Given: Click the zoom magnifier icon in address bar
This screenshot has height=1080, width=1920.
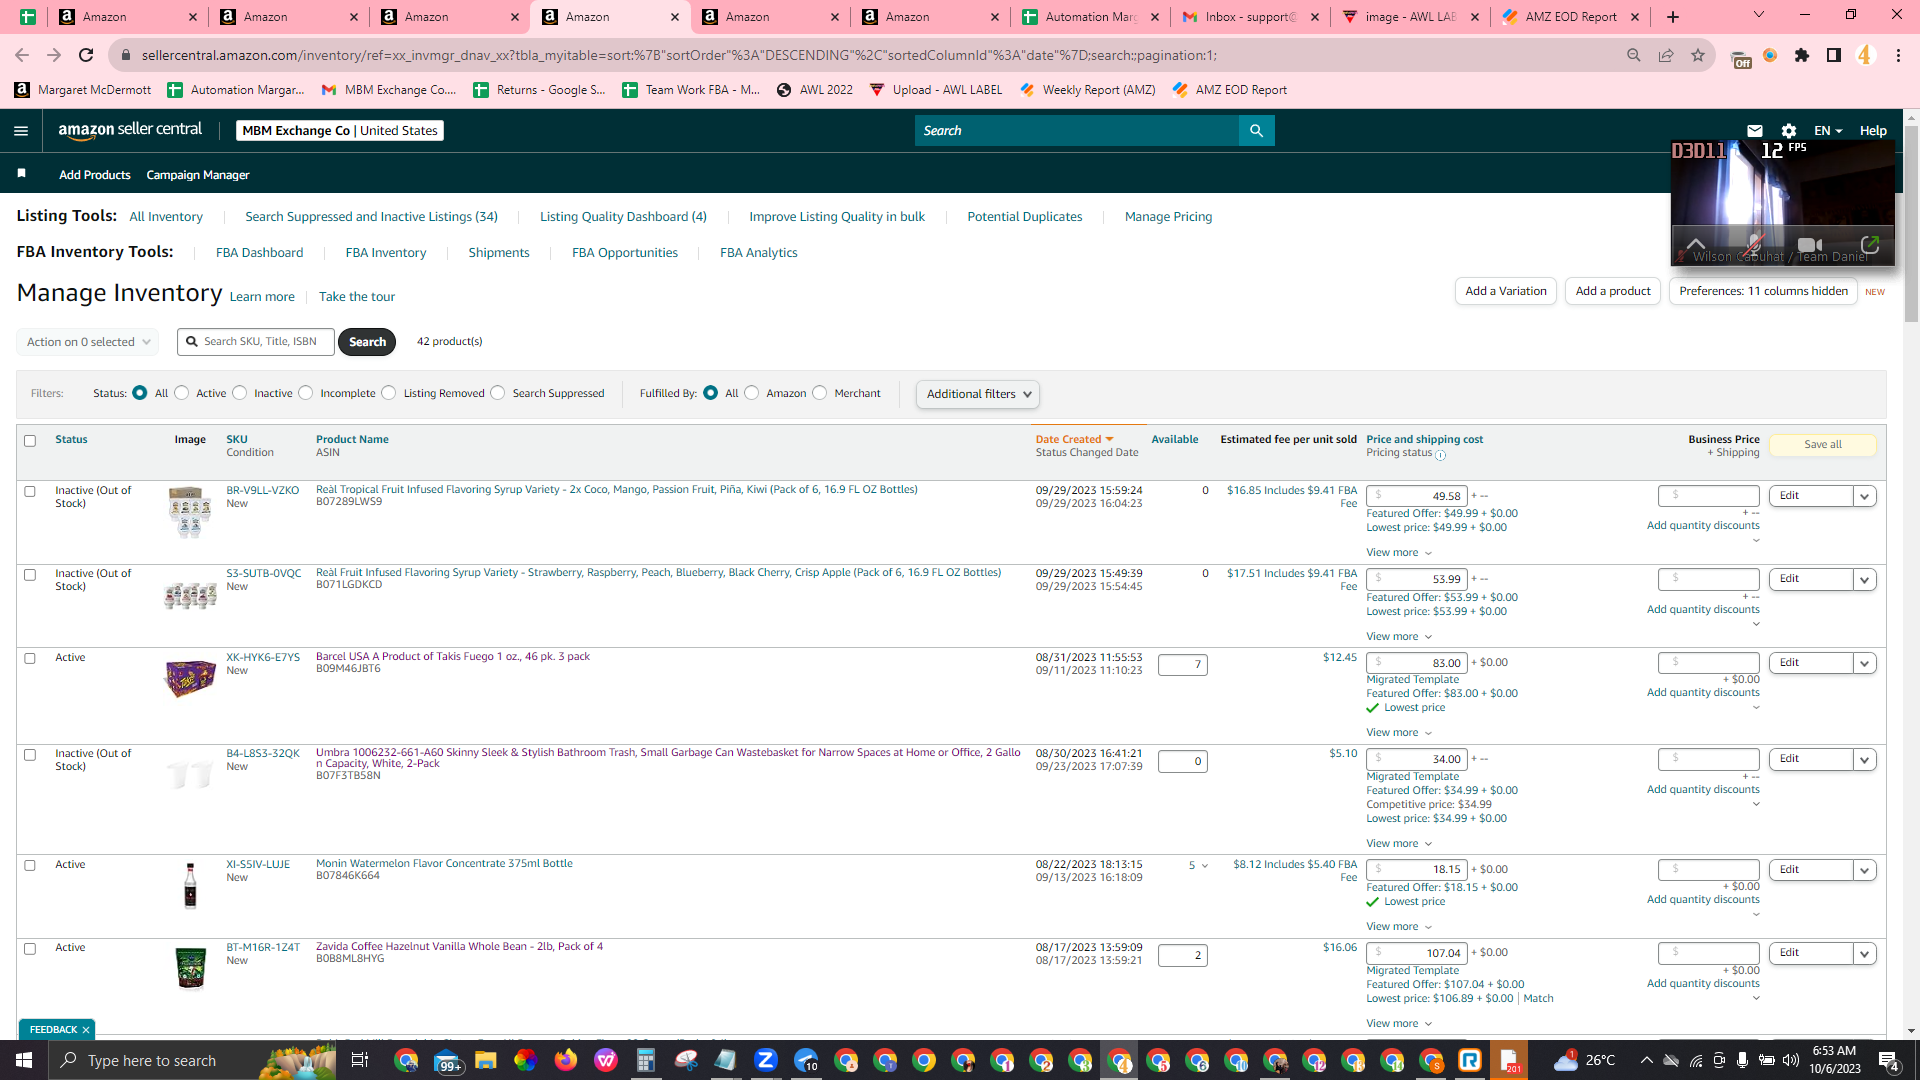Looking at the screenshot, I should [1633, 55].
